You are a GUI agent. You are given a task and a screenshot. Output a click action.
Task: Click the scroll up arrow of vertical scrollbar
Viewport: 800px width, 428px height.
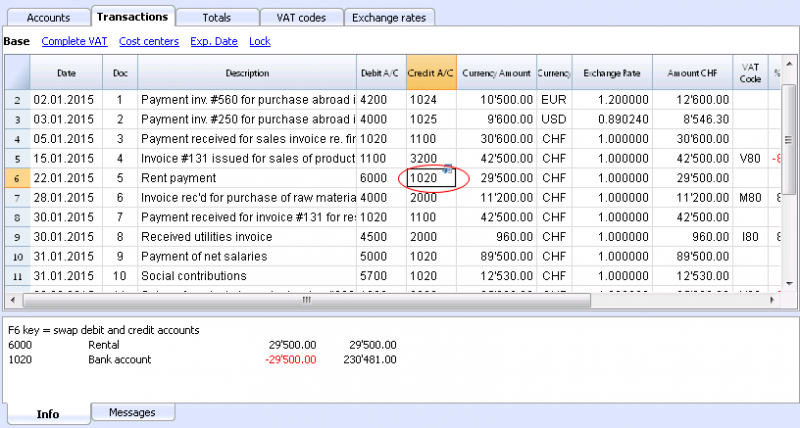[x=789, y=63]
